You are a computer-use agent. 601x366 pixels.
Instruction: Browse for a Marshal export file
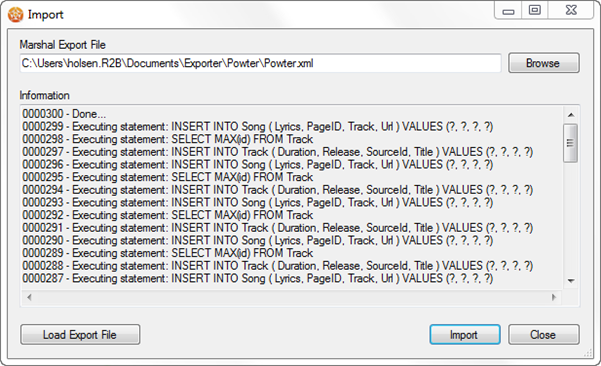coord(544,63)
